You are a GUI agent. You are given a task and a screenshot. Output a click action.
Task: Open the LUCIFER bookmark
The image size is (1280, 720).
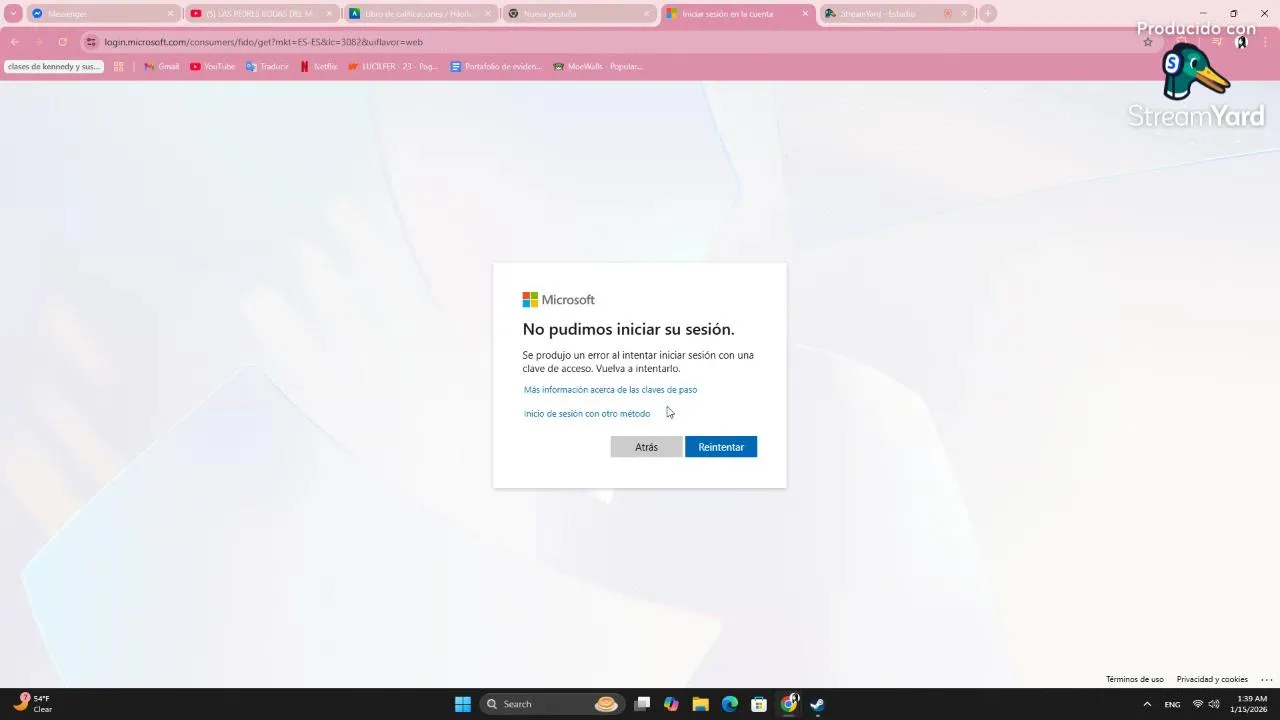(393, 67)
